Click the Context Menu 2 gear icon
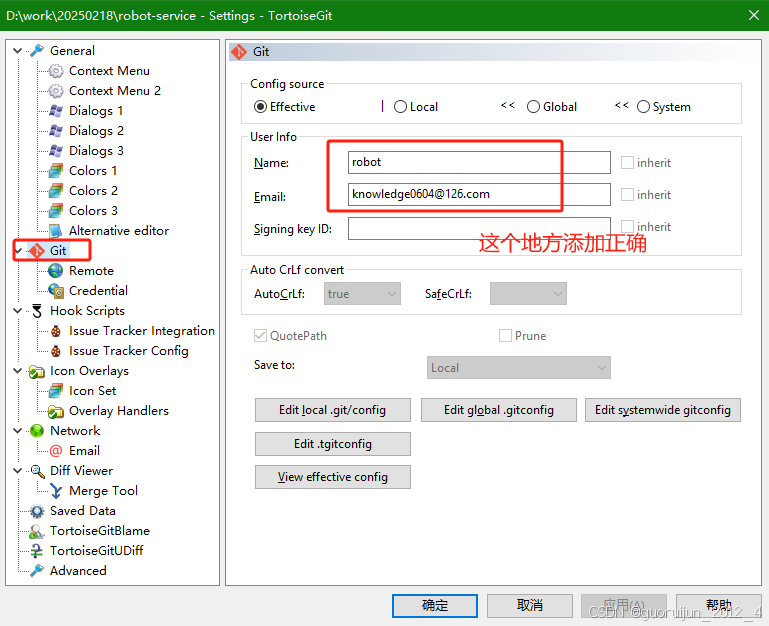769x626 pixels. [x=56, y=91]
